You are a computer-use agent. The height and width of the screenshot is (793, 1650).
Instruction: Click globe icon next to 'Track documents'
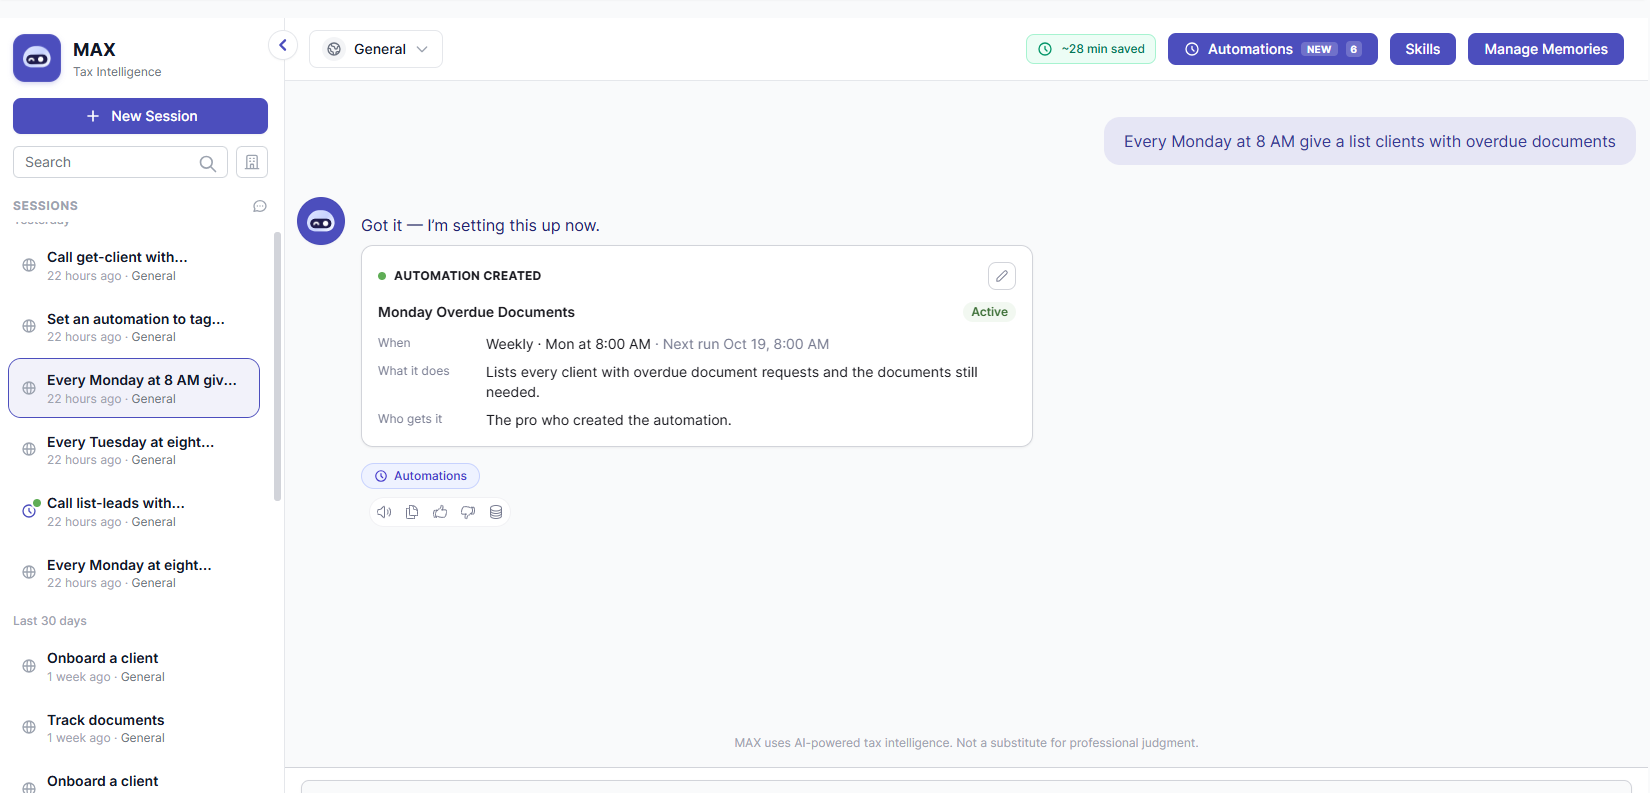(29, 727)
